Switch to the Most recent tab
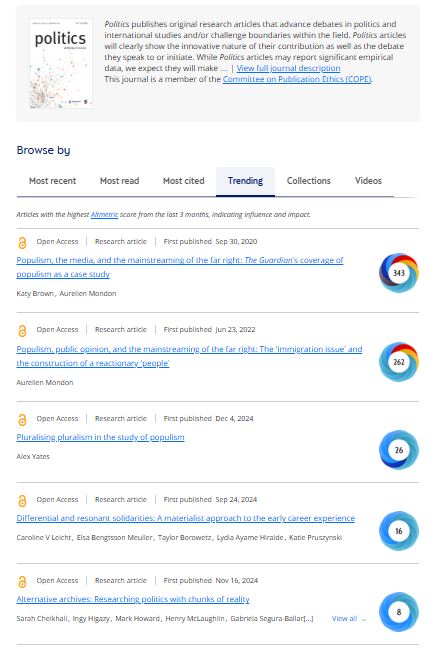This screenshot has height=663, width=435. tap(52, 181)
